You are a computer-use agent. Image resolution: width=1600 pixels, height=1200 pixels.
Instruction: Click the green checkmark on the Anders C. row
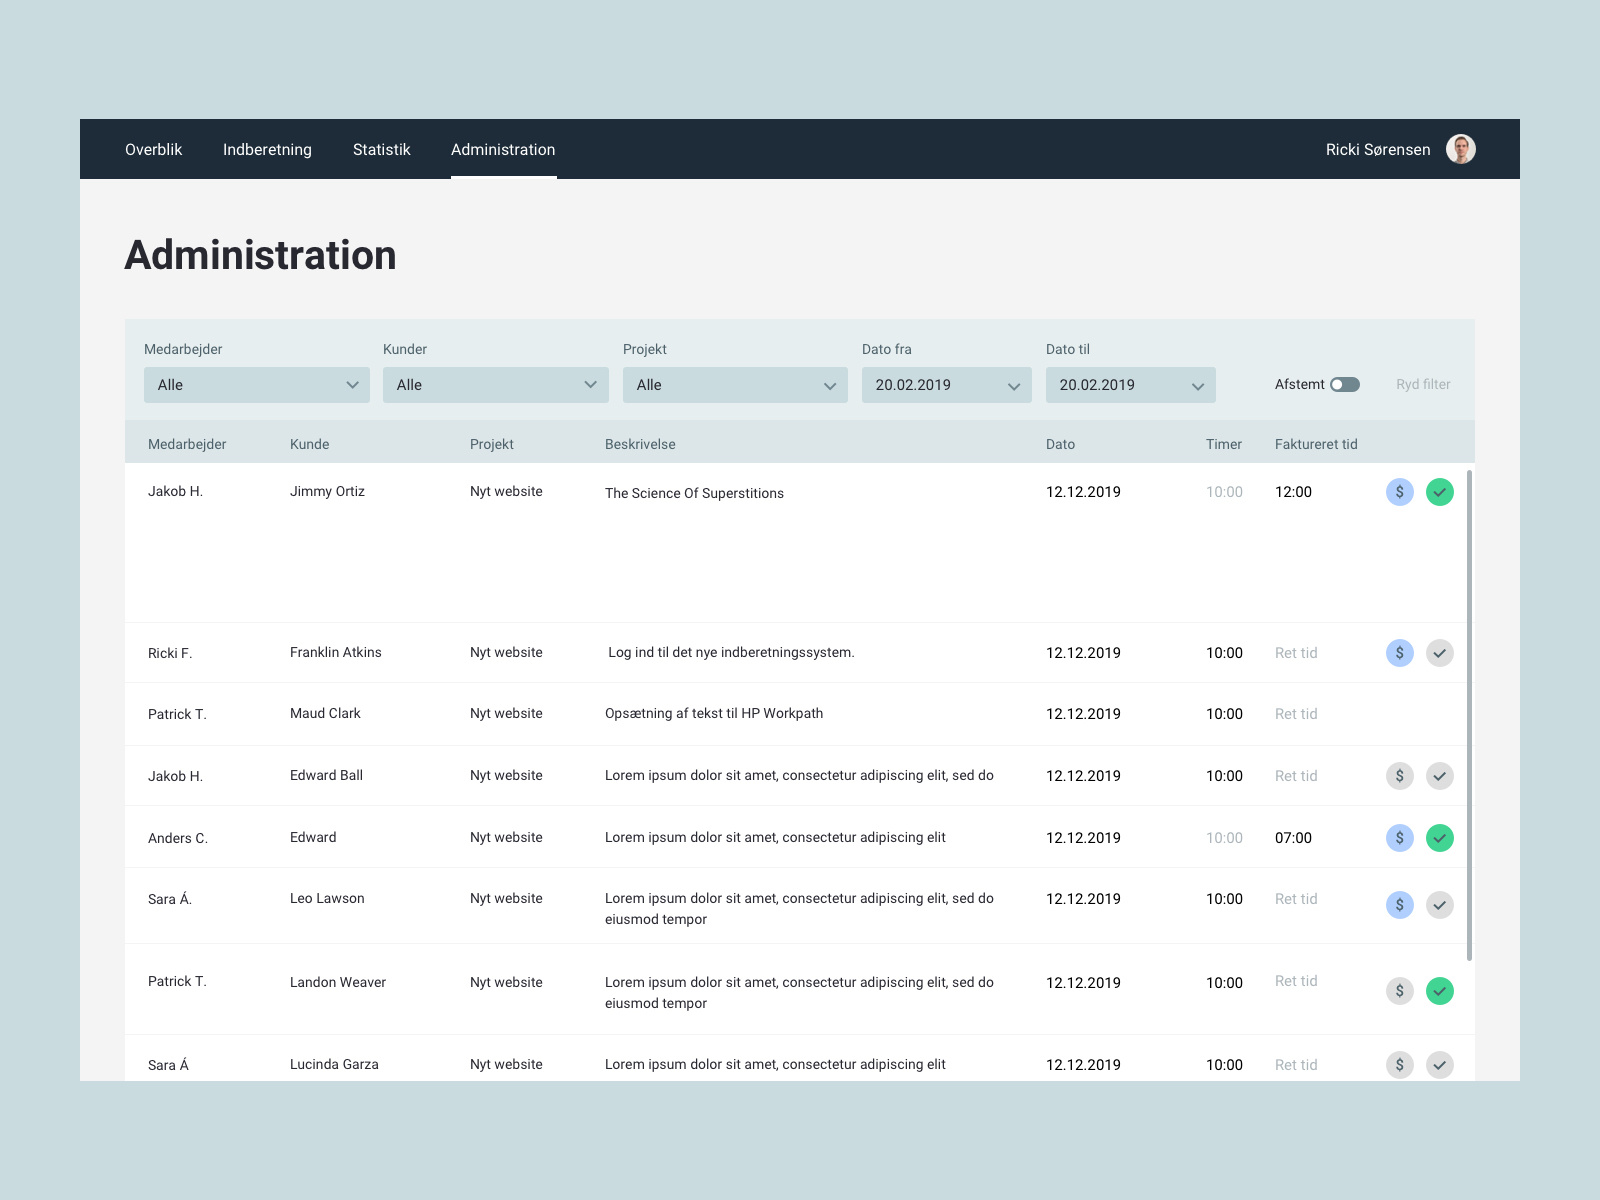(x=1440, y=838)
